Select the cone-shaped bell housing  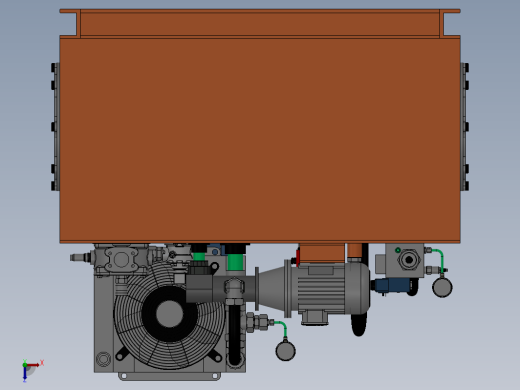pyautogui.click(x=272, y=288)
